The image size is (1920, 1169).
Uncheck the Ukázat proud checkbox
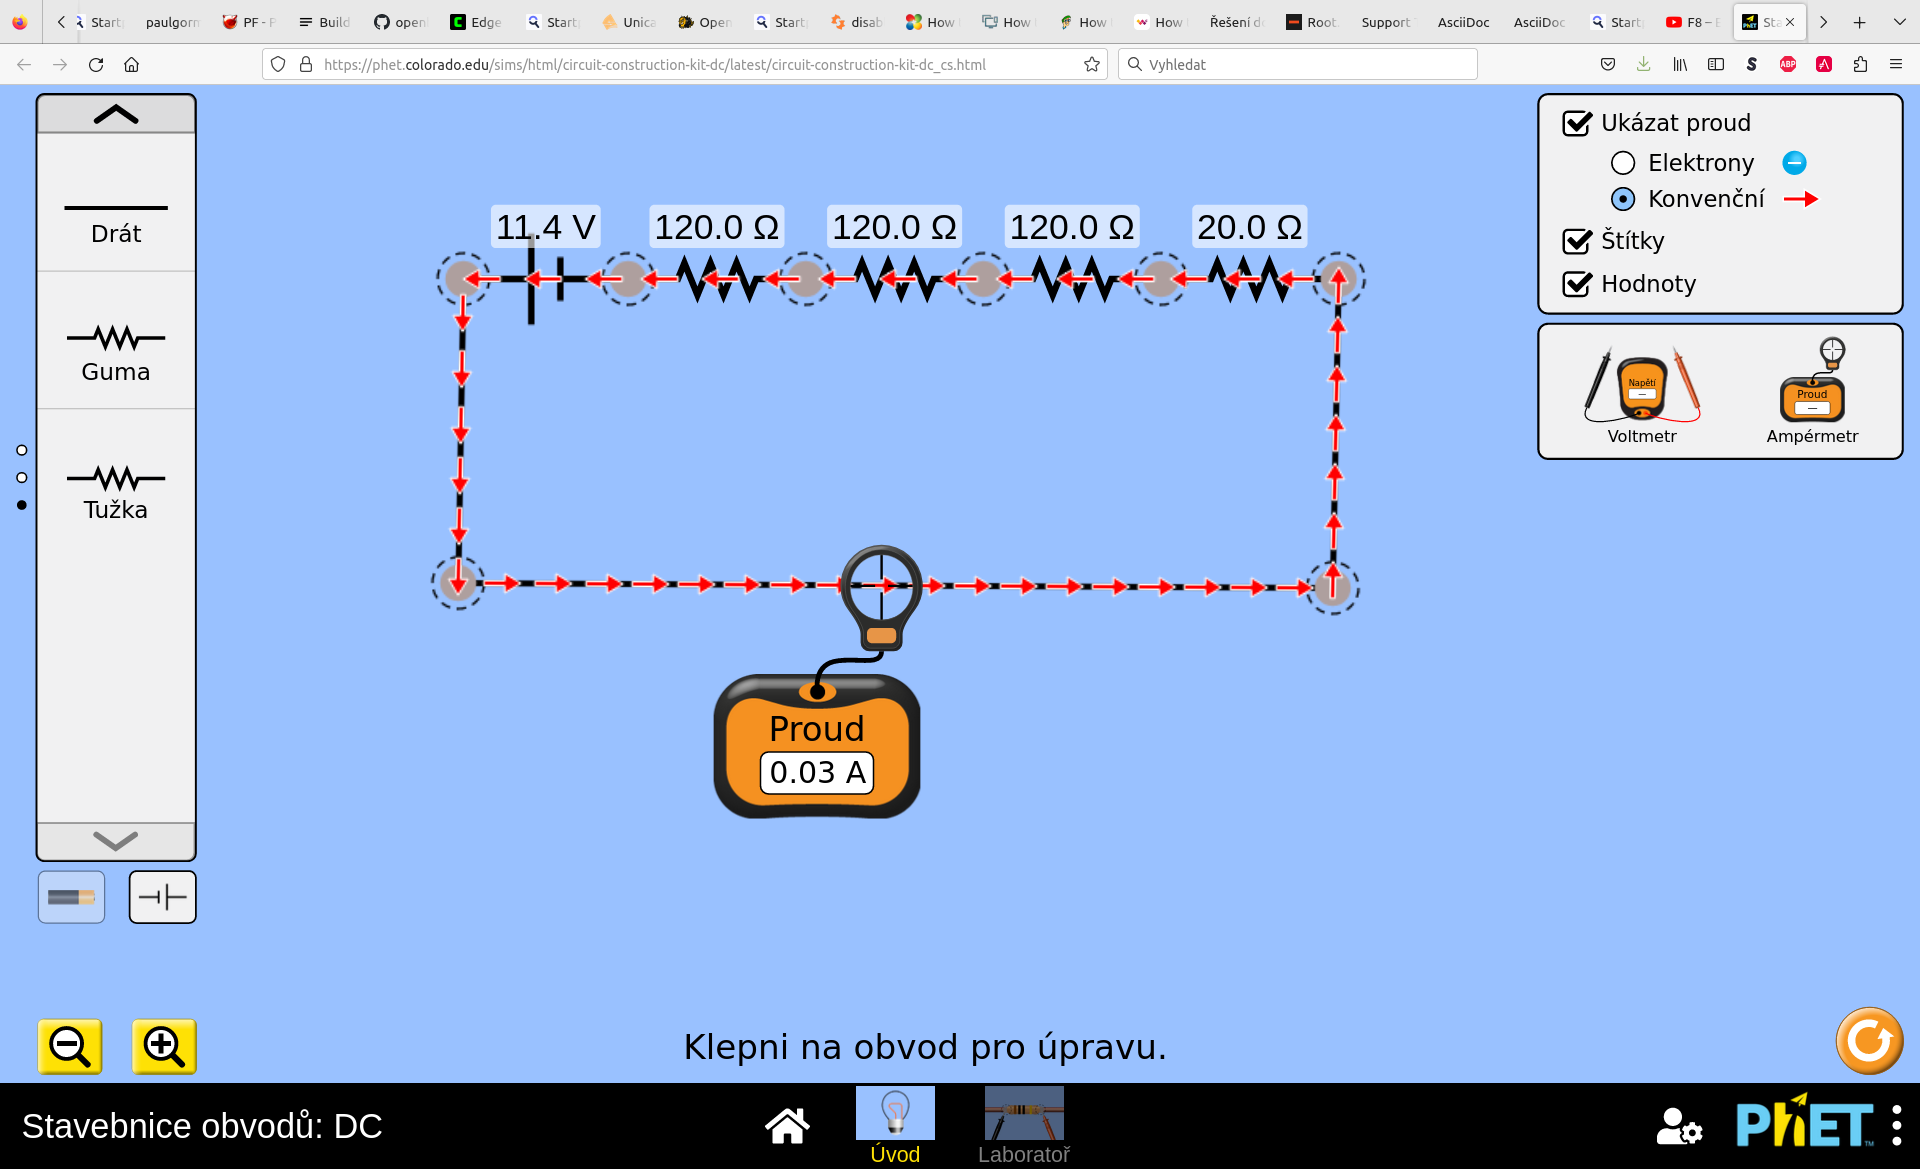point(1577,123)
